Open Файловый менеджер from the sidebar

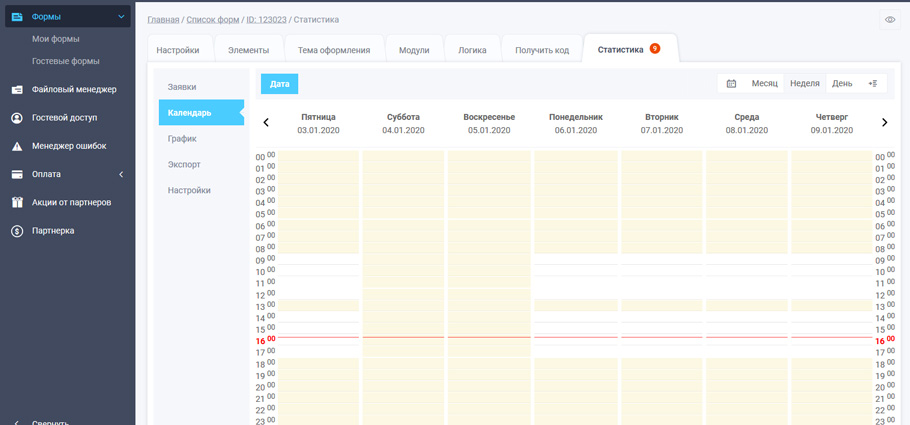coord(73,90)
